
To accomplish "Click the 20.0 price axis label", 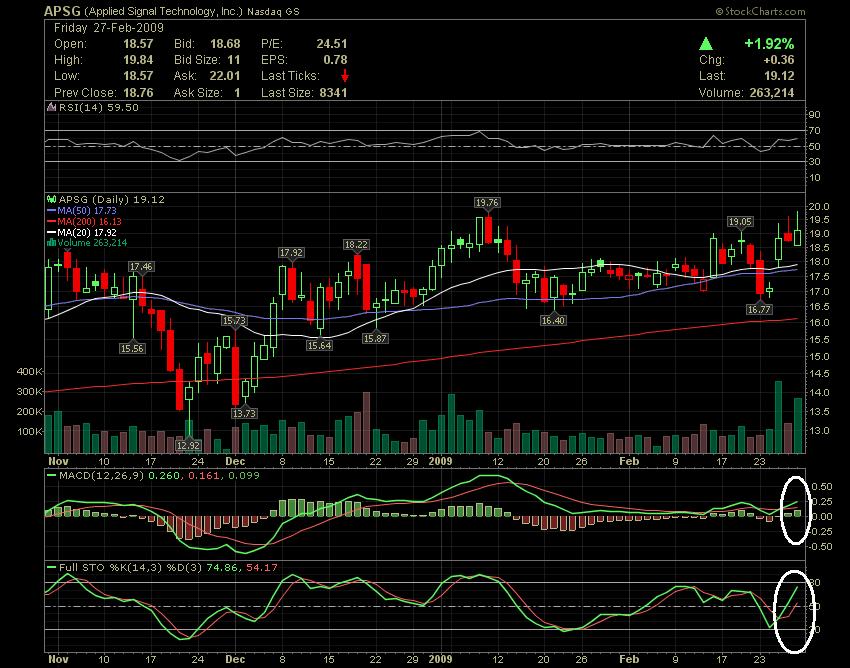I will click(819, 207).
